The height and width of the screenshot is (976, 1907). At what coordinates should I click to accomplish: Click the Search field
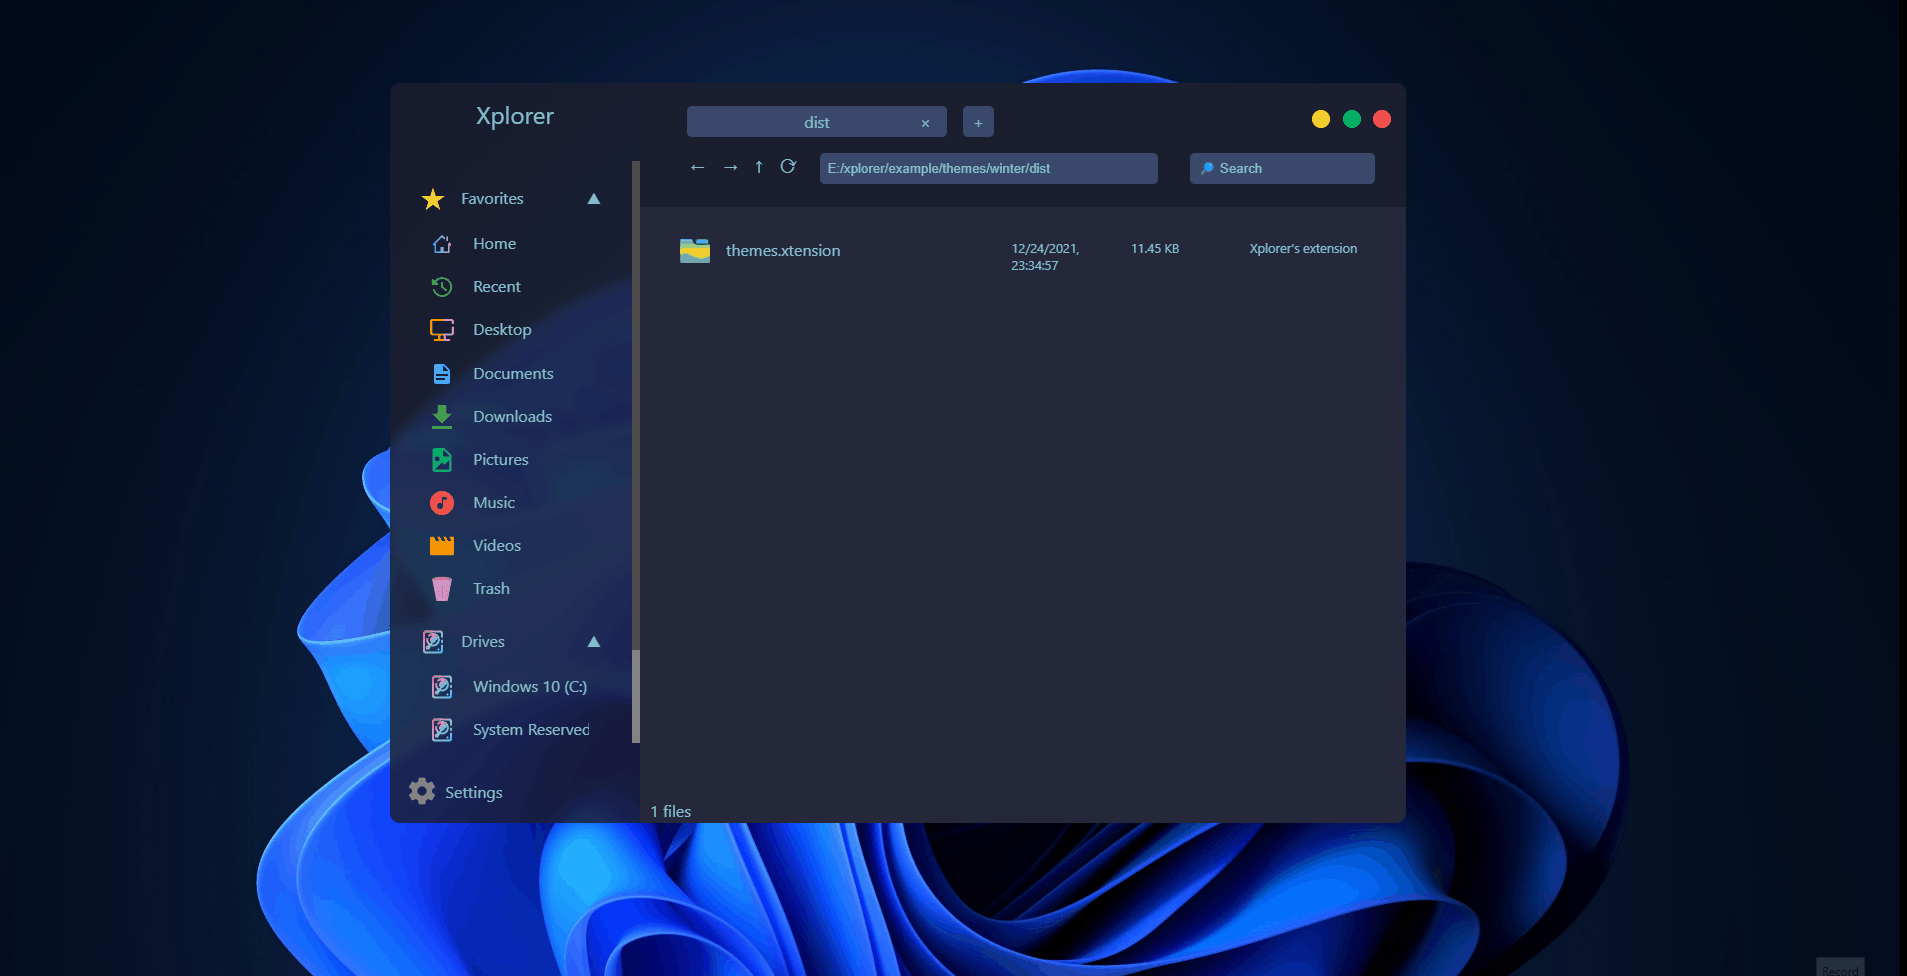[x=1282, y=168]
